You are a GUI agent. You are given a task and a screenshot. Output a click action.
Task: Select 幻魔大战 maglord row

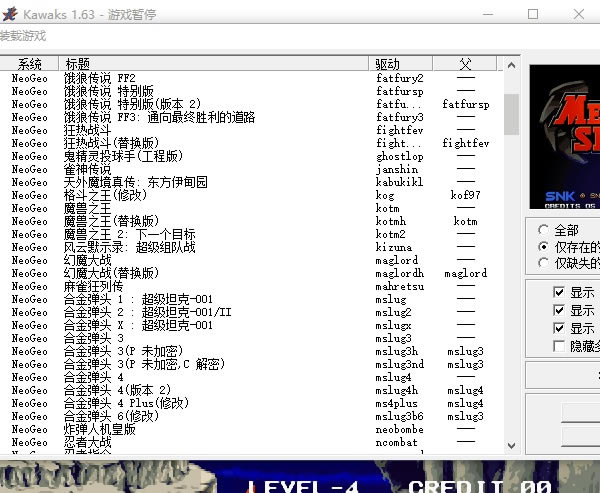[x=251, y=260]
